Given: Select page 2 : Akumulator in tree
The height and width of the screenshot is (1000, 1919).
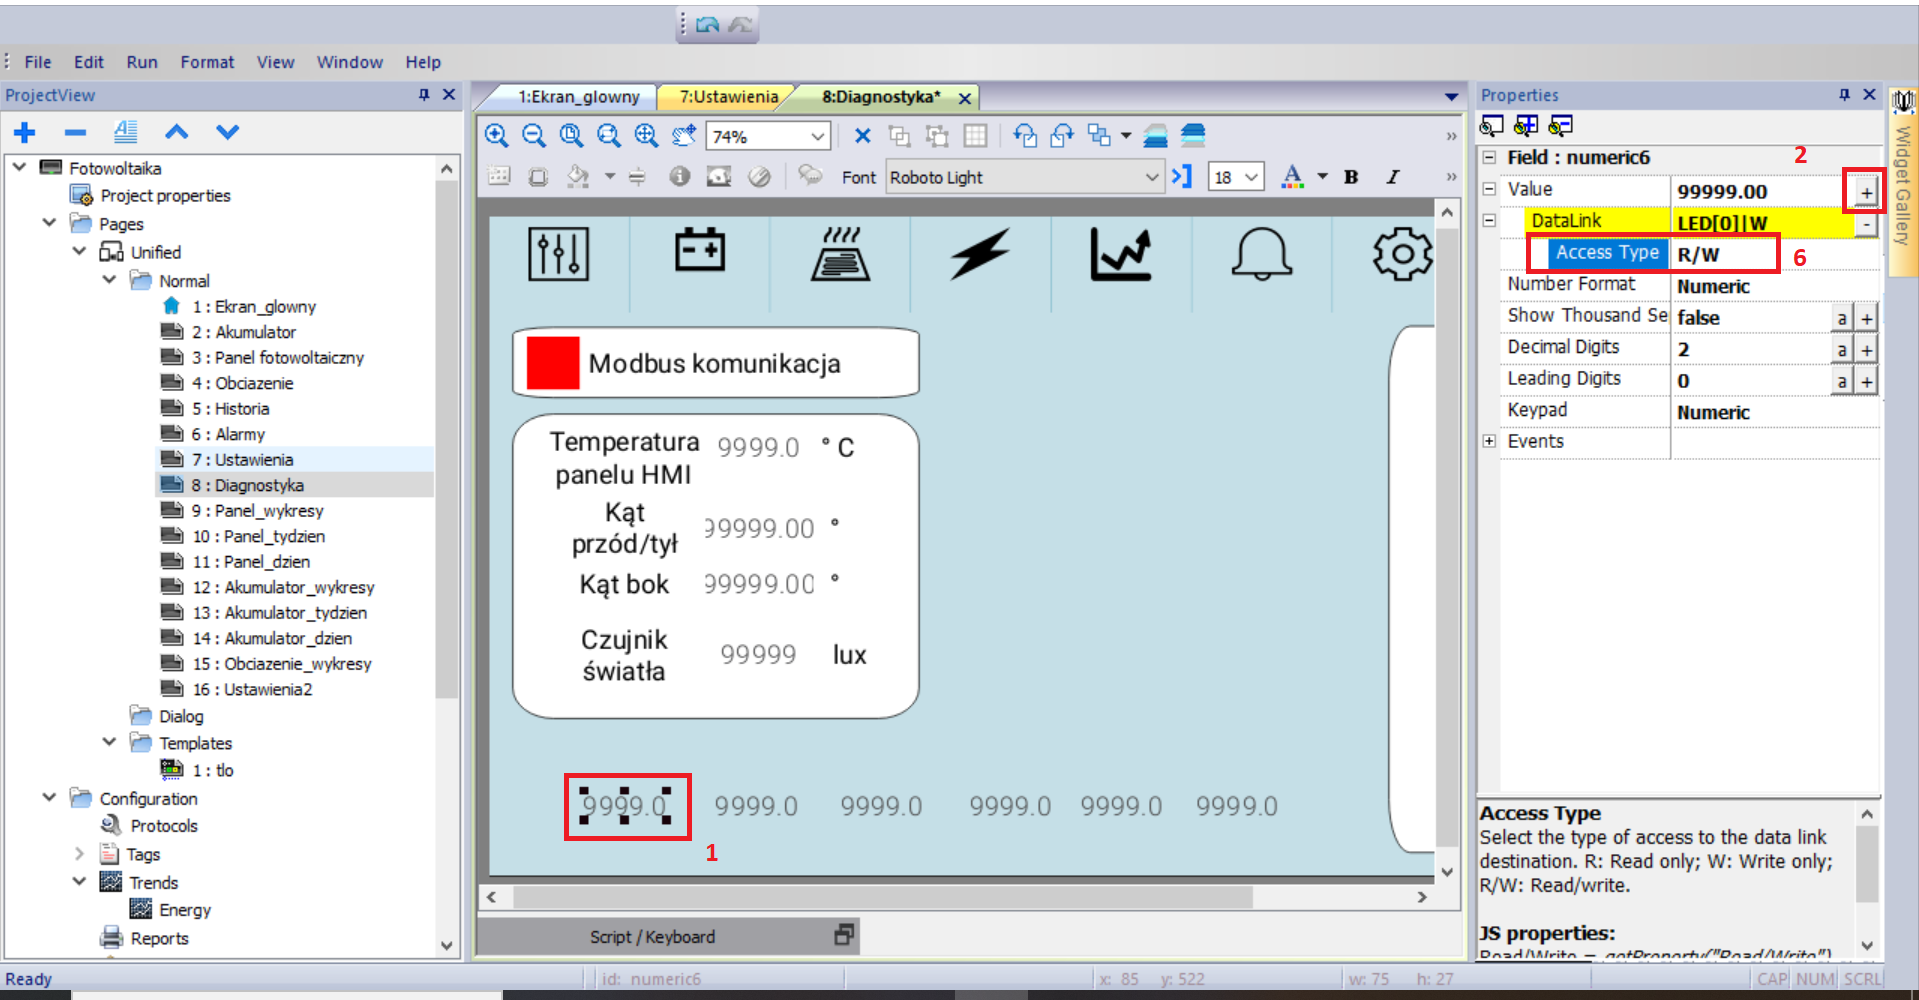Looking at the screenshot, I should 244,332.
